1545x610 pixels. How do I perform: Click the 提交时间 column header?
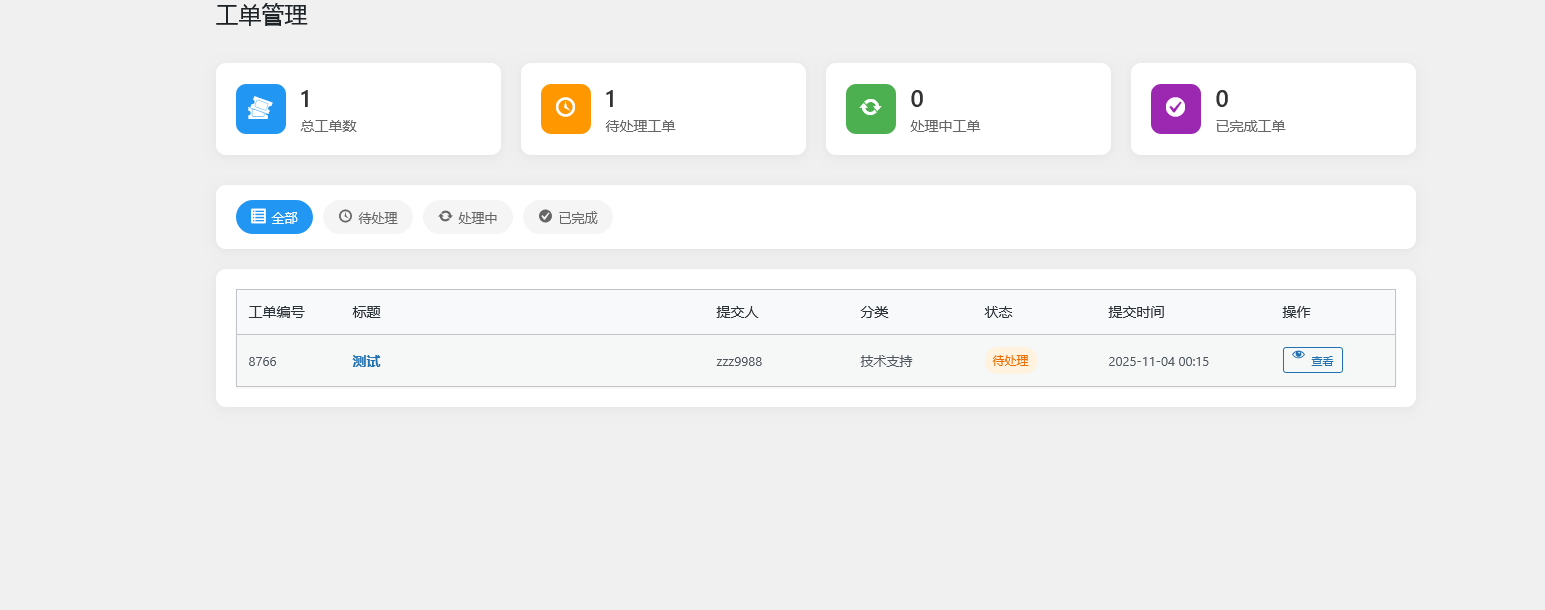click(x=1135, y=311)
